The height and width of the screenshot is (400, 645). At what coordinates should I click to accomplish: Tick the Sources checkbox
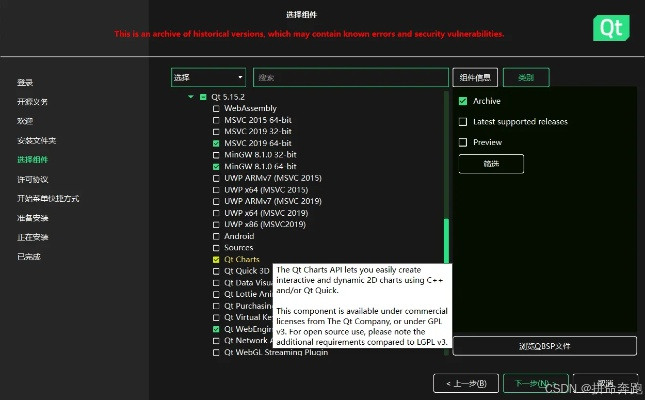[x=216, y=248]
